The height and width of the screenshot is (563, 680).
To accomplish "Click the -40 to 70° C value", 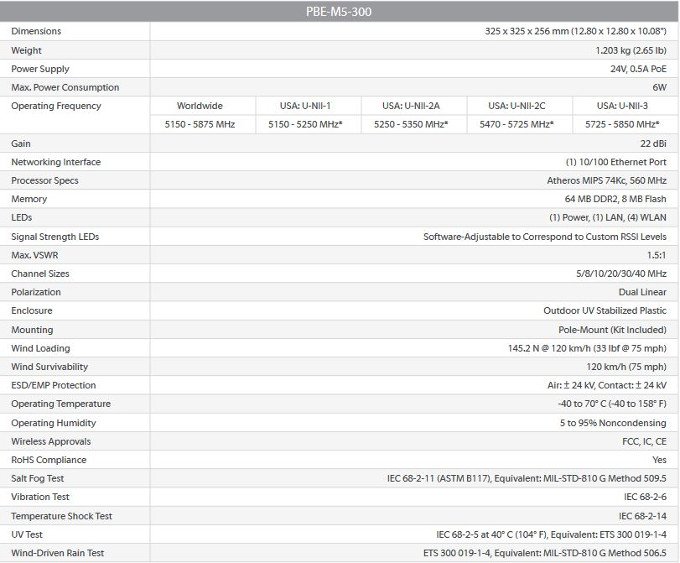I will tap(612, 404).
